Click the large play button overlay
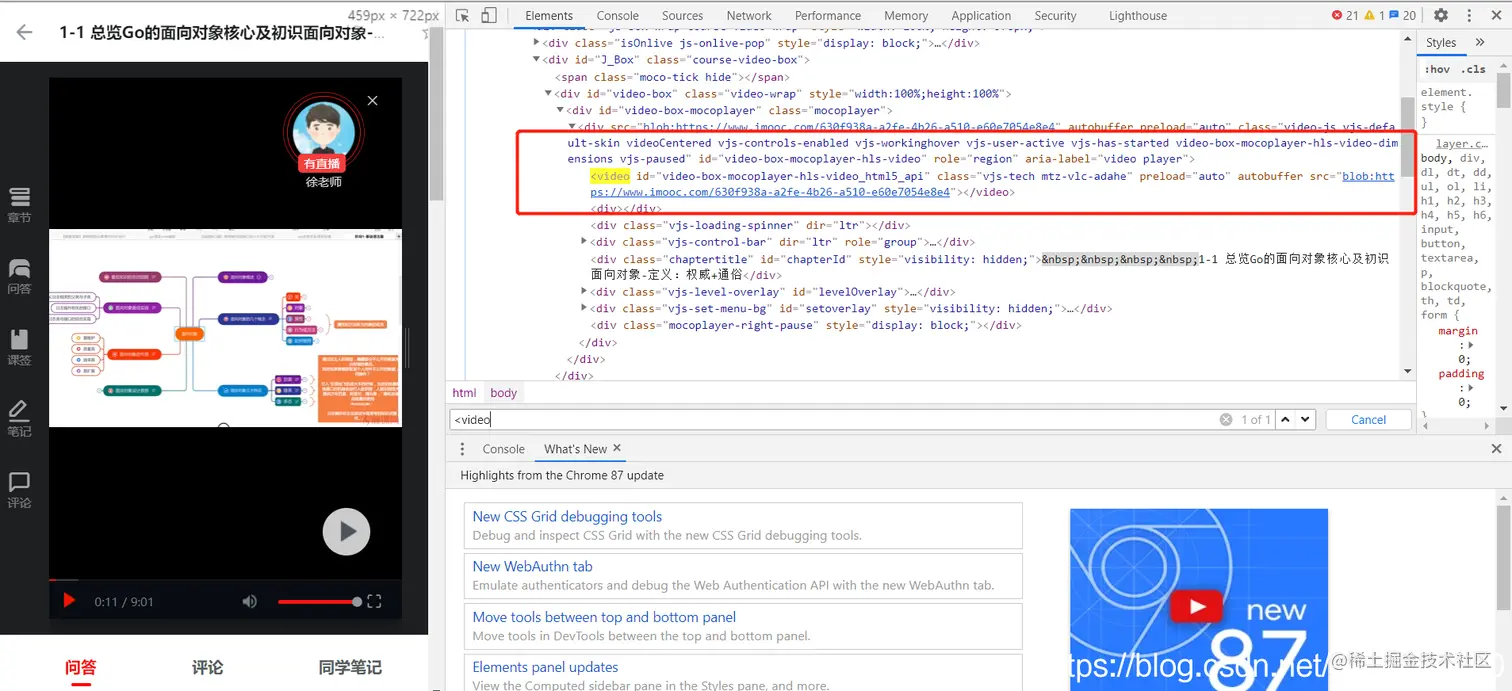Image resolution: width=1512 pixels, height=691 pixels. click(x=346, y=531)
